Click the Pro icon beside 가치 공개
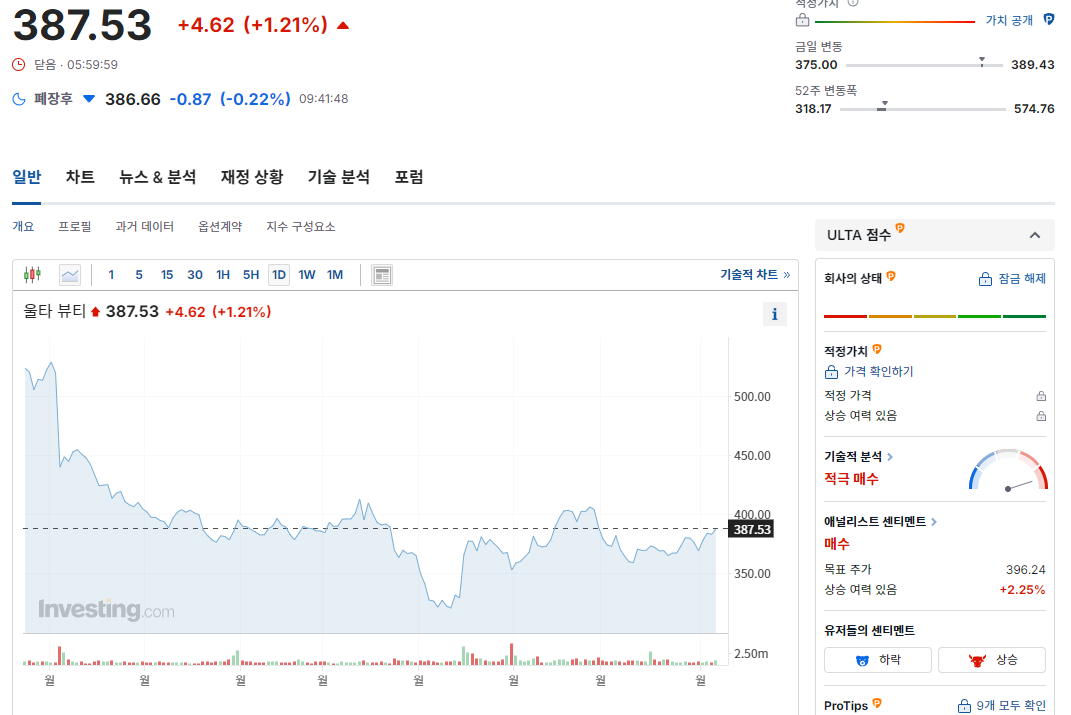1071x715 pixels. coord(1048,20)
